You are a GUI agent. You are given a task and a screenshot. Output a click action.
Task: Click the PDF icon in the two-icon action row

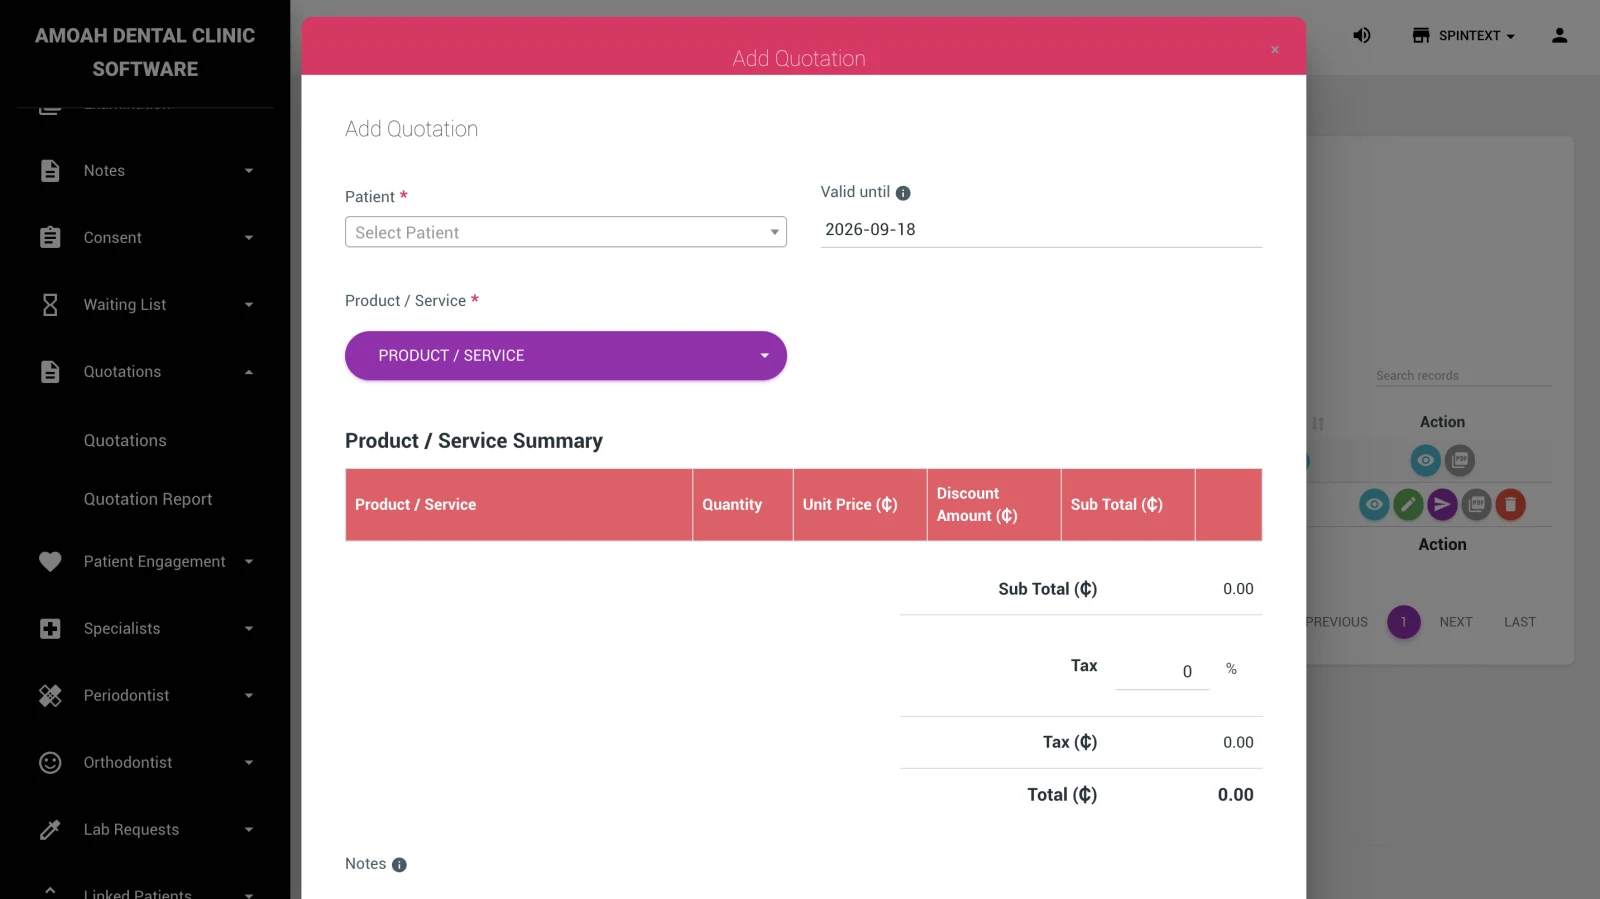click(x=1460, y=460)
